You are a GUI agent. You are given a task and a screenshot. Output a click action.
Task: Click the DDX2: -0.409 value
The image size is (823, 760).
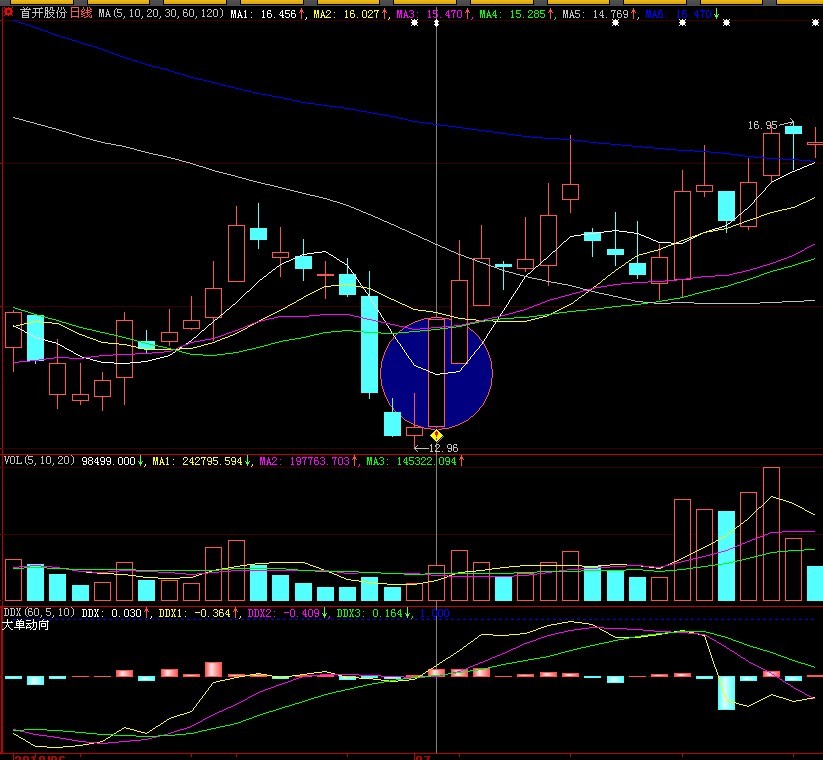coord(283,613)
